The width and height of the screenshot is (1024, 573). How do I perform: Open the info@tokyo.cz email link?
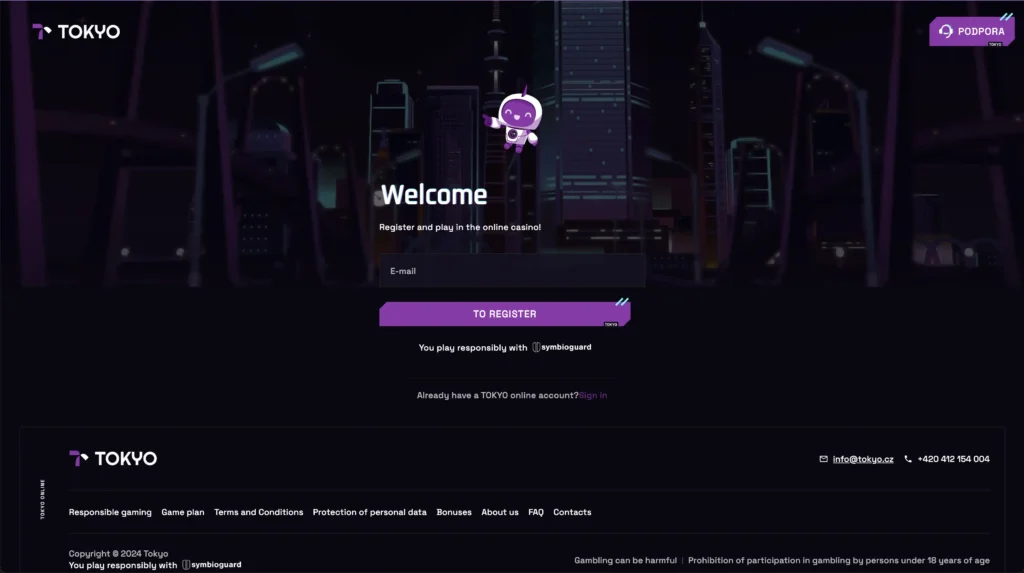coord(863,459)
